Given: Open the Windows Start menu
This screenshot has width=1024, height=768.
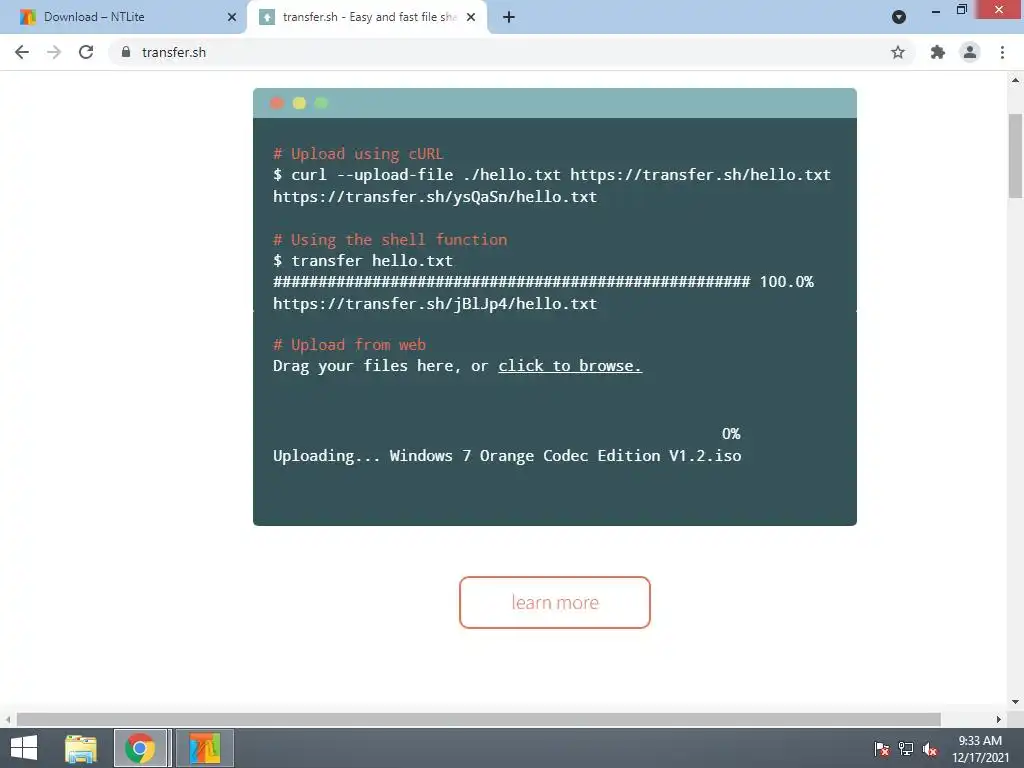Looking at the screenshot, I should pos(24,748).
